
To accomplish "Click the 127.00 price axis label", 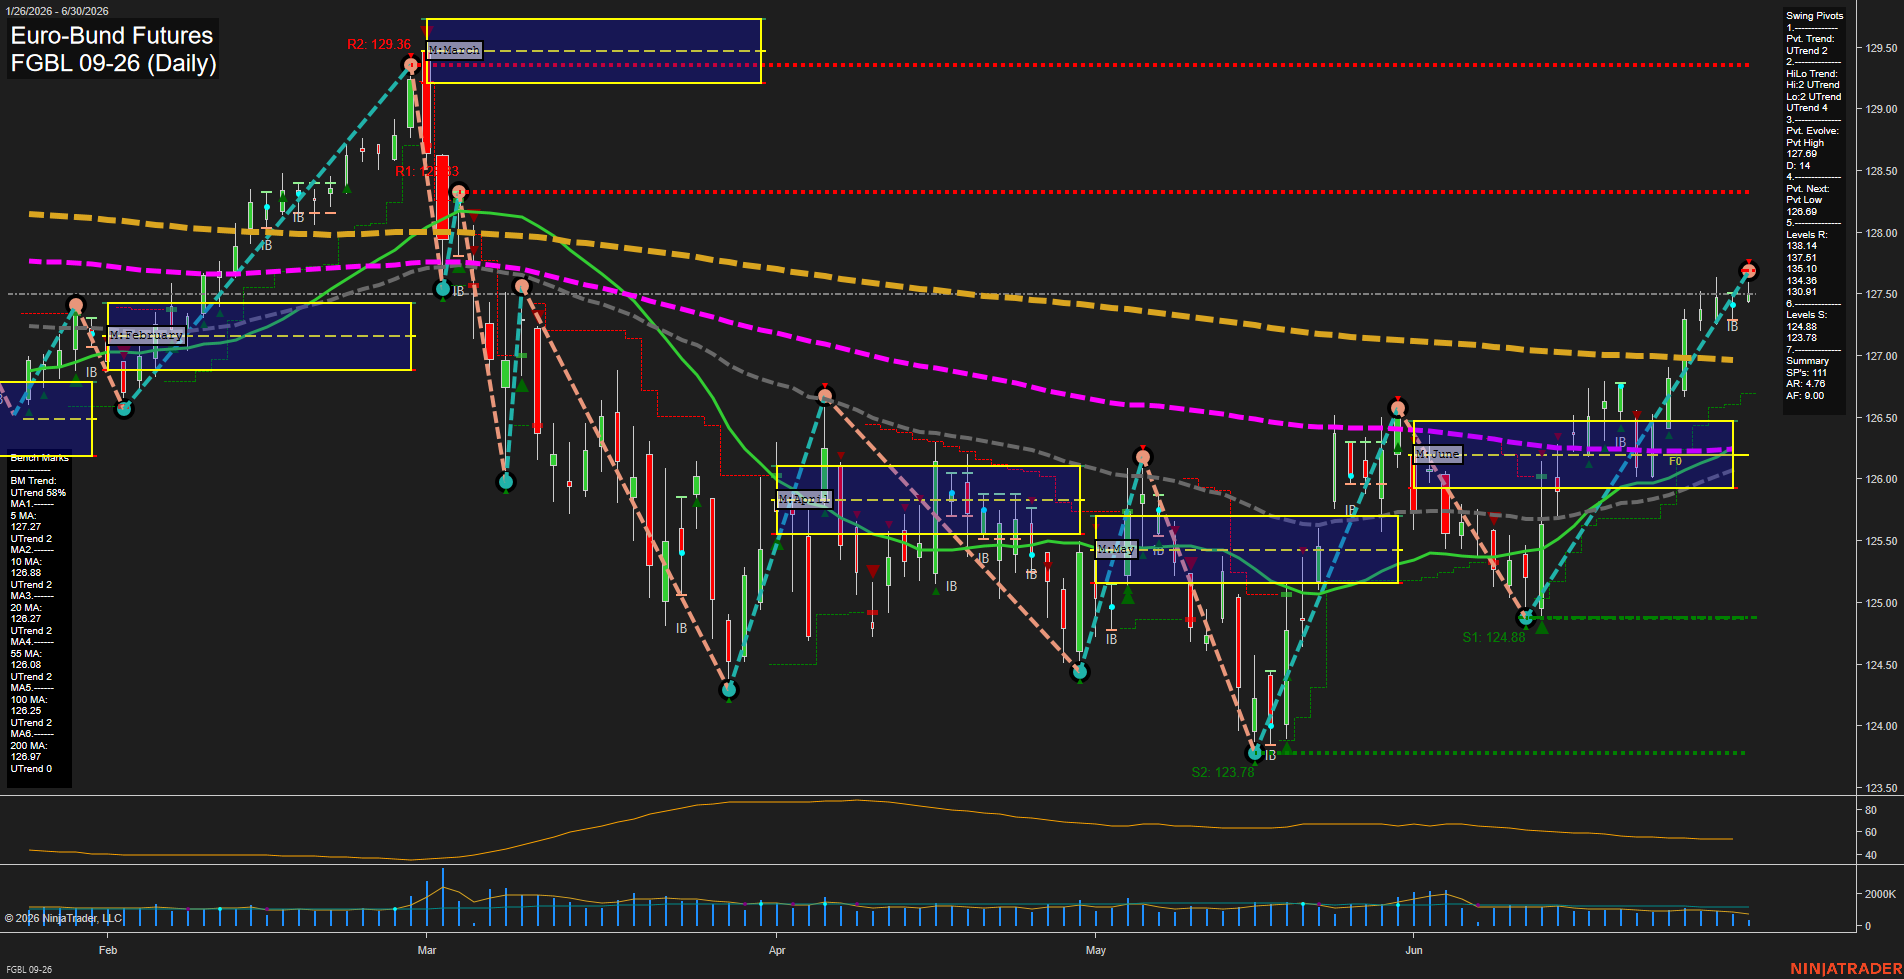I will pos(1881,356).
